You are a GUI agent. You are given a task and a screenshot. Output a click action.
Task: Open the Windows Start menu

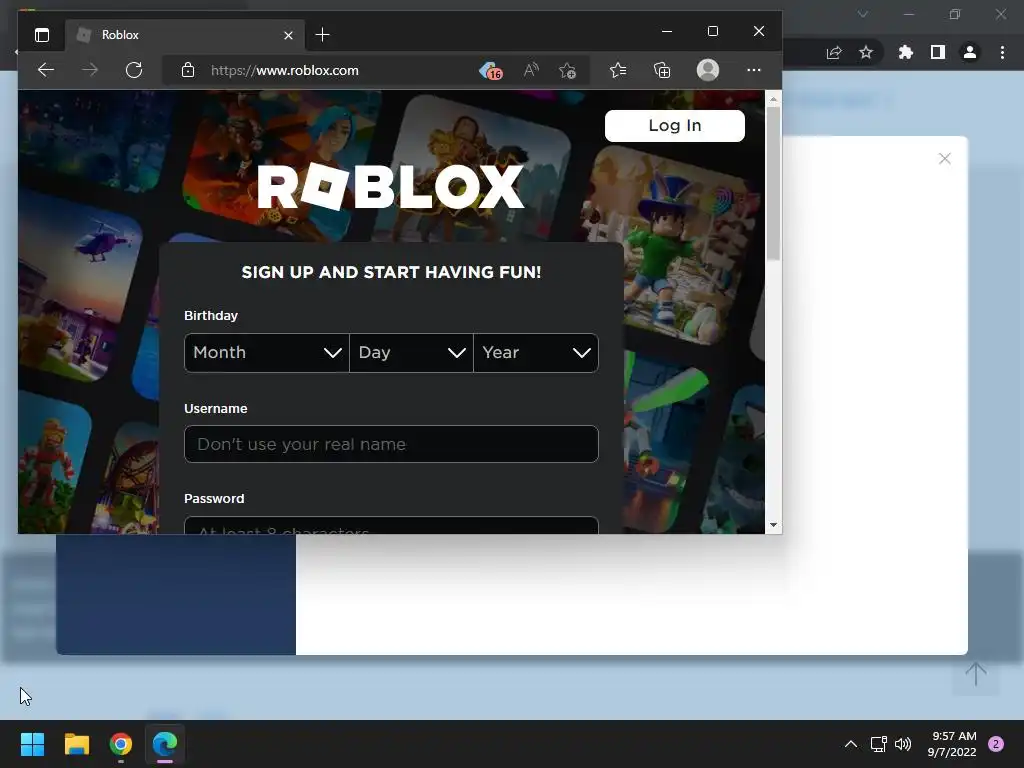point(32,744)
